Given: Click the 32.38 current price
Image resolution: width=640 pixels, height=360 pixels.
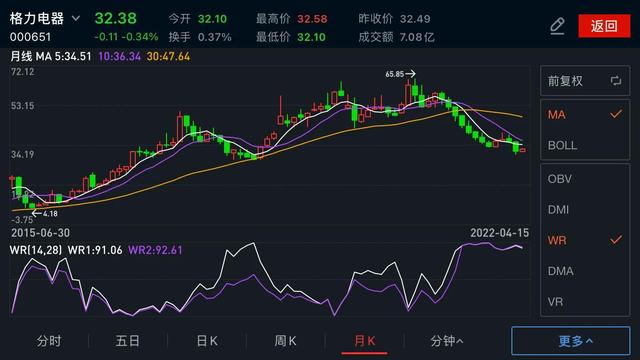Looking at the screenshot, I should pyautogui.click(x=116, y=18).
